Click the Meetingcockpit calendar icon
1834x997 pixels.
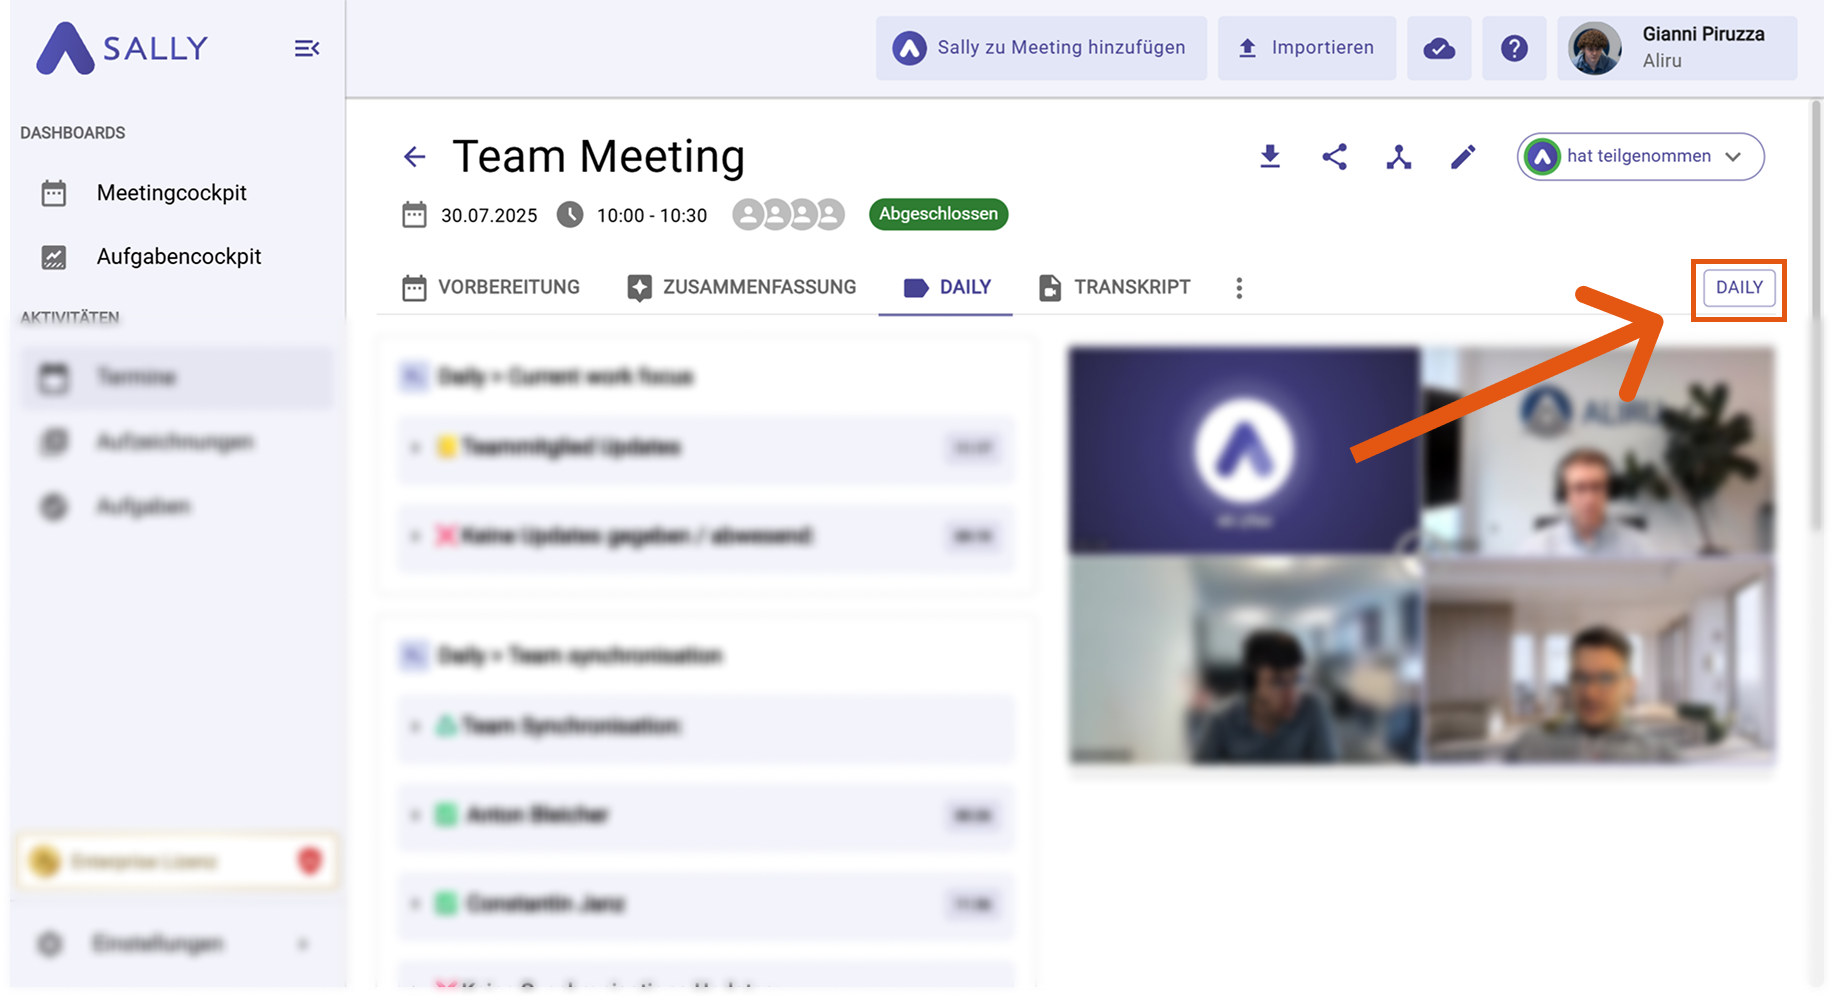54,193
